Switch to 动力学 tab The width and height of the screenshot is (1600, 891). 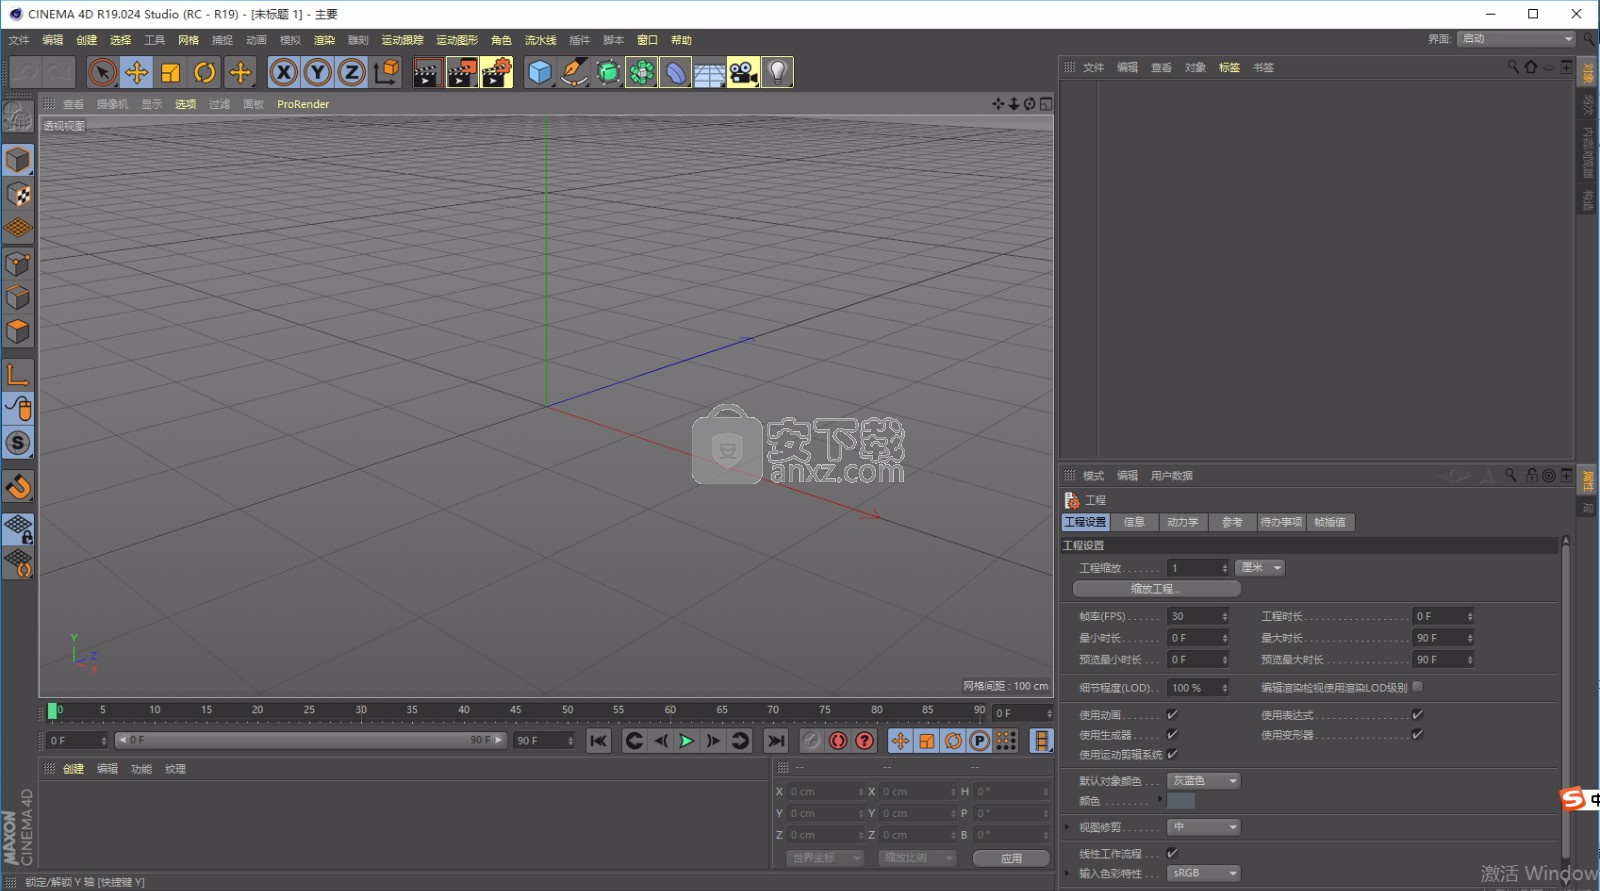pos(1183,522)
